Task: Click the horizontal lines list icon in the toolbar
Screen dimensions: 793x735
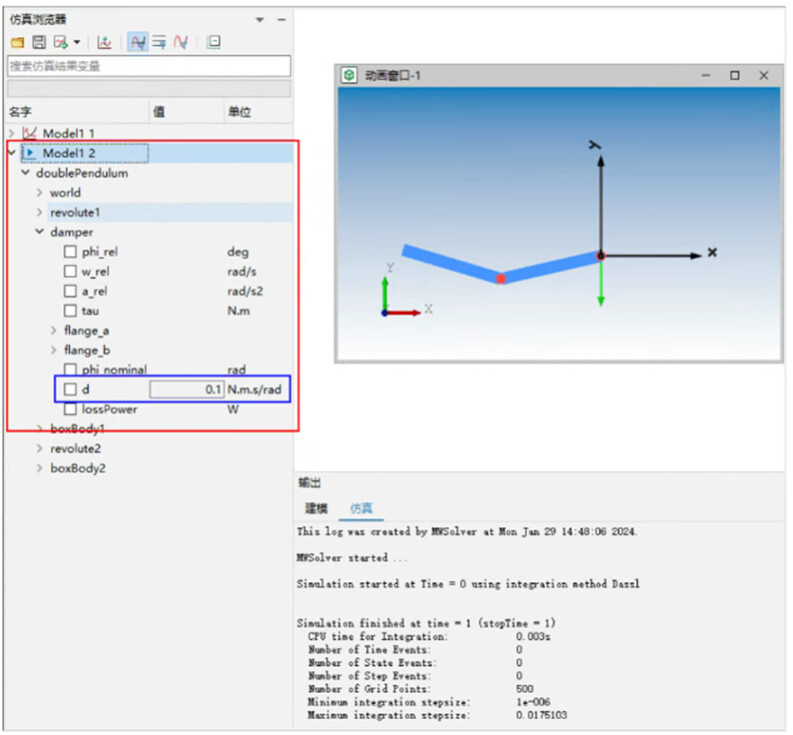Action: pyautogui.click(x=159, y=42)
